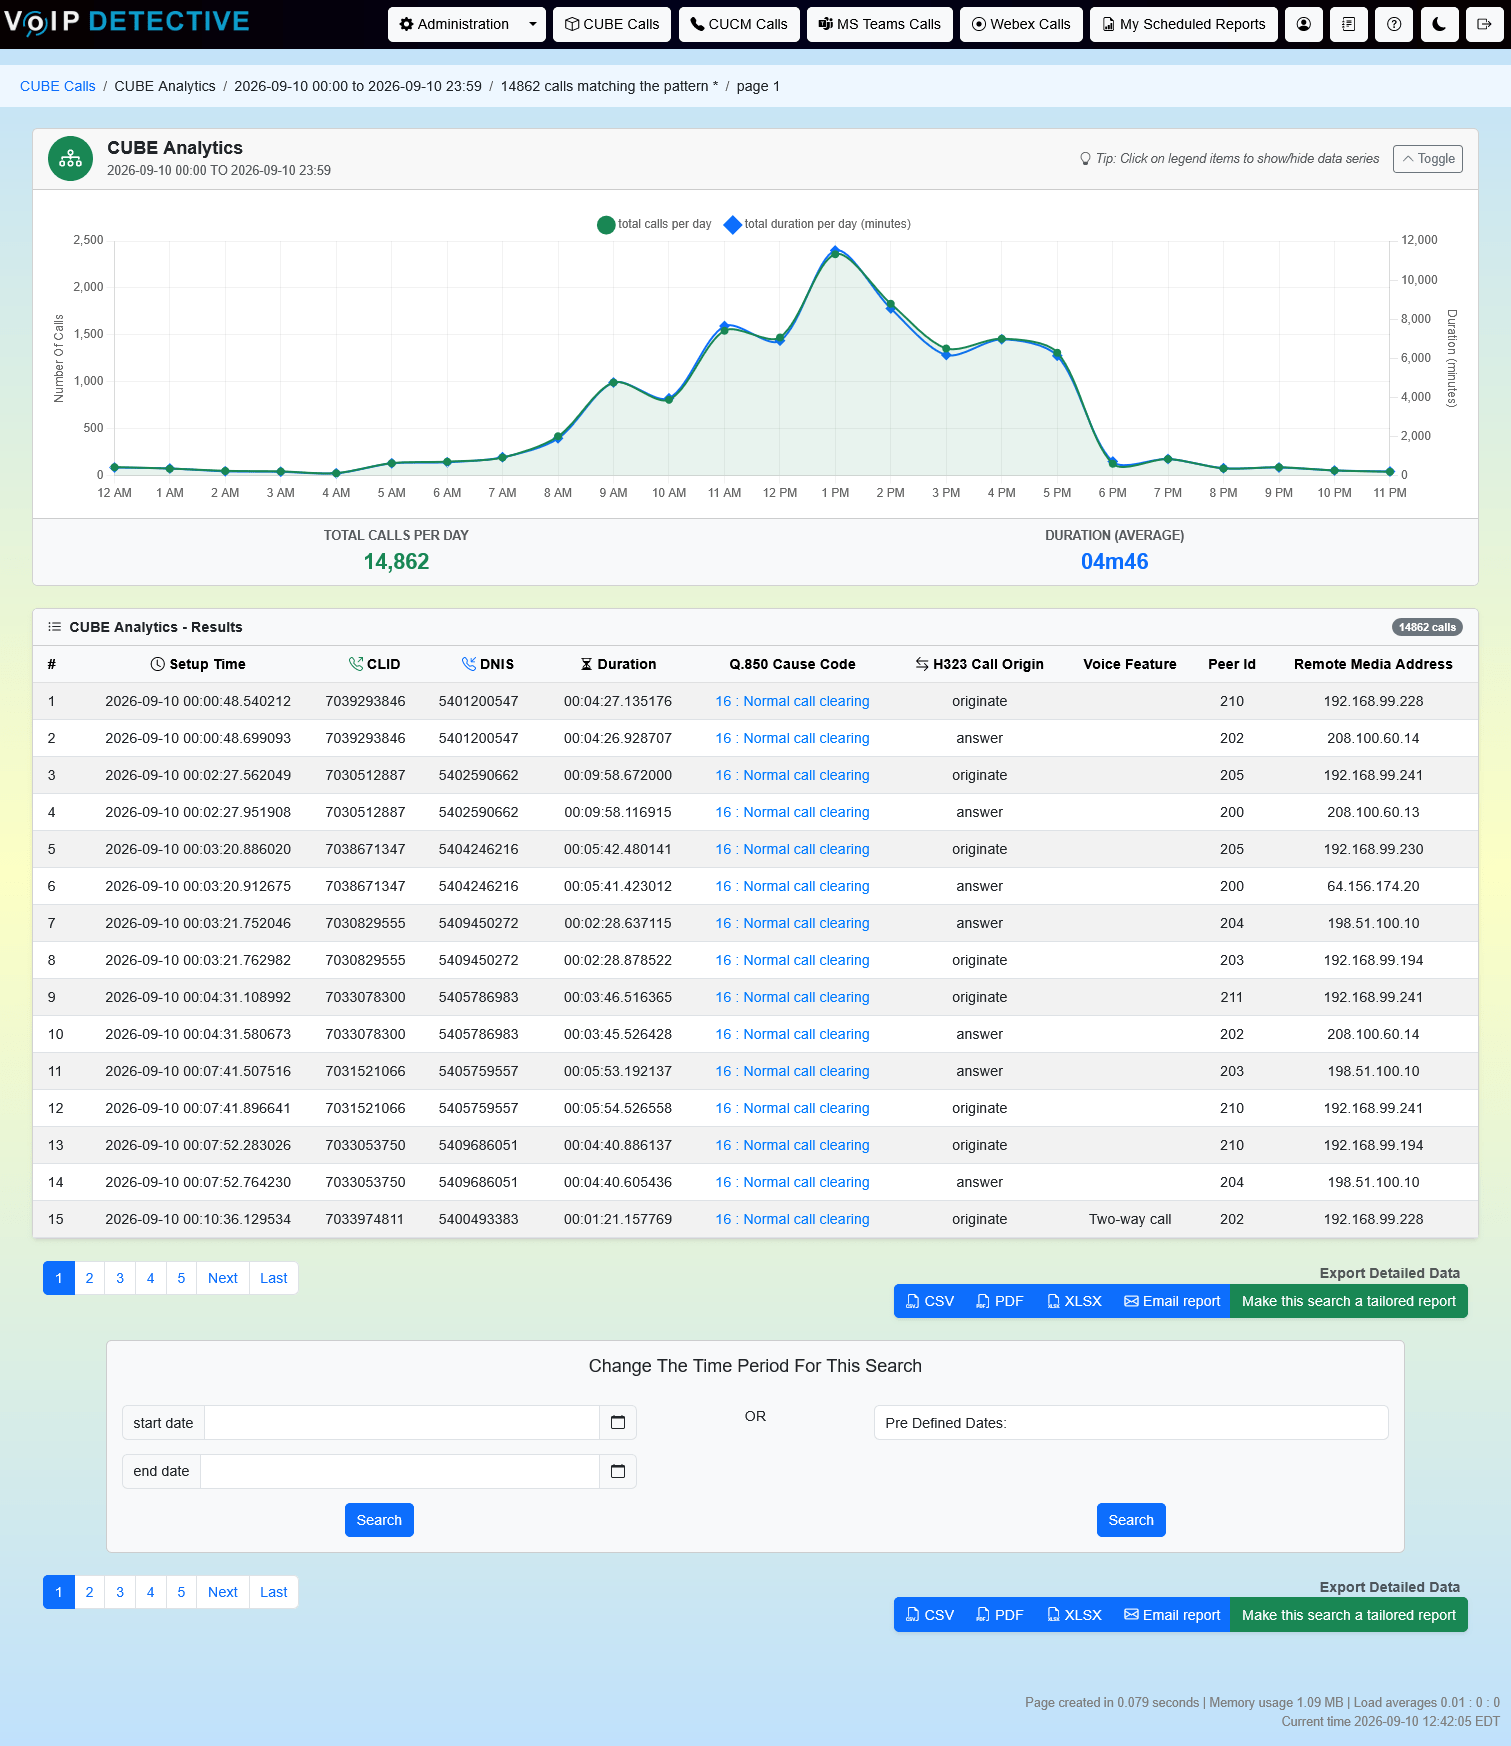
Task: Open the help question mark icon
Action: 1394,24
